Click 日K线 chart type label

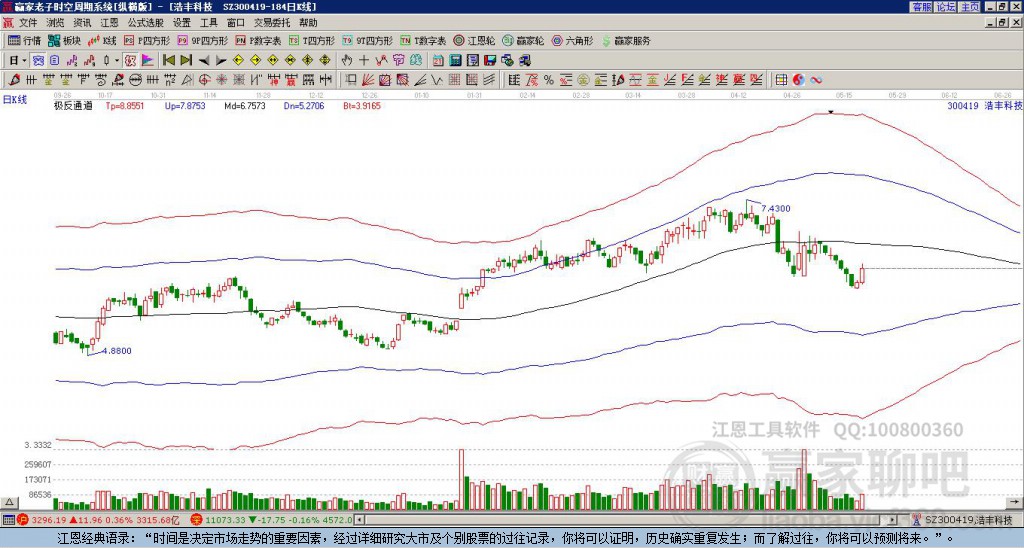pyautogui.click(x=15, y=99)
